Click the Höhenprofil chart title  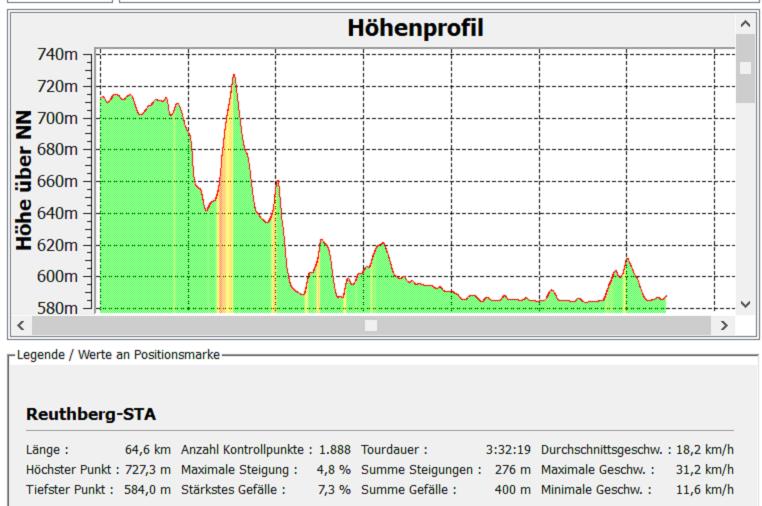(x=415, y=28)
